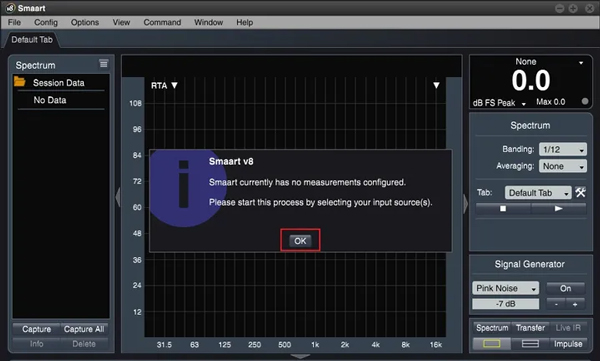Open the Spectrum panel hamburger menu
The height and width of the screenshot is (361, 600).
(103, 64)
